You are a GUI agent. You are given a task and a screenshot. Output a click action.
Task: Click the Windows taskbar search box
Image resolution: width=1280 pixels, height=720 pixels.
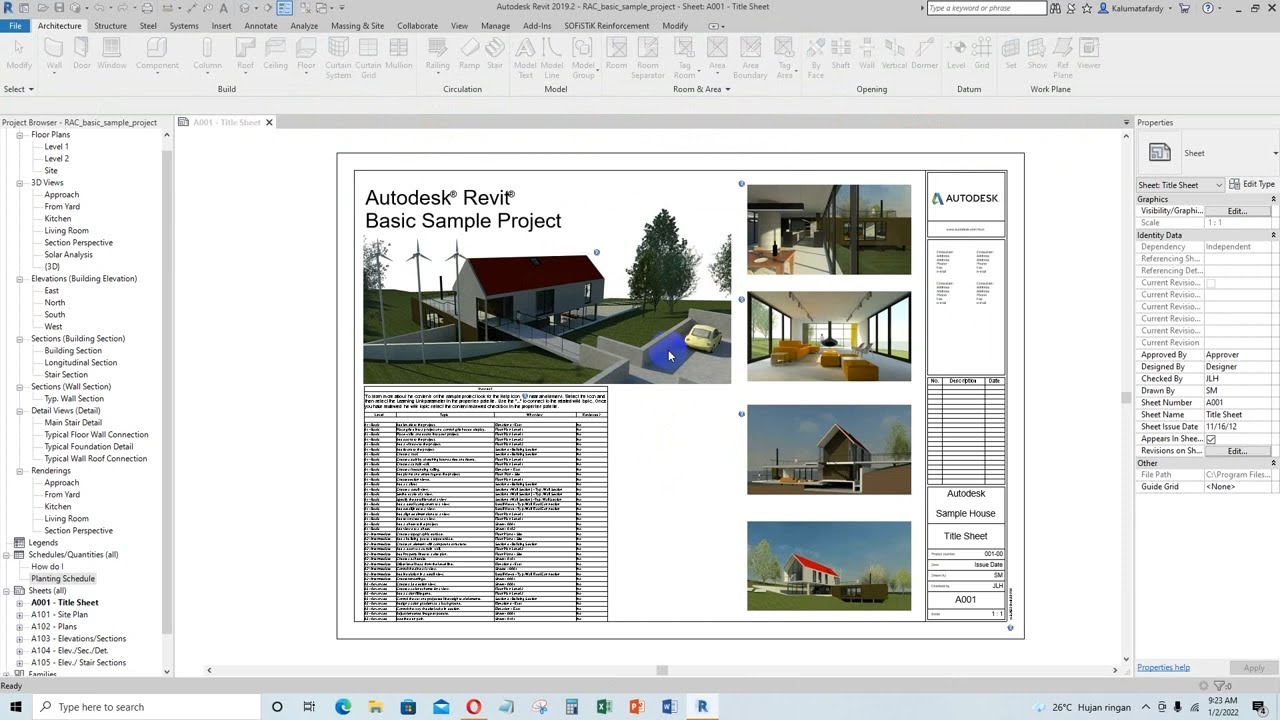point(145,707)
